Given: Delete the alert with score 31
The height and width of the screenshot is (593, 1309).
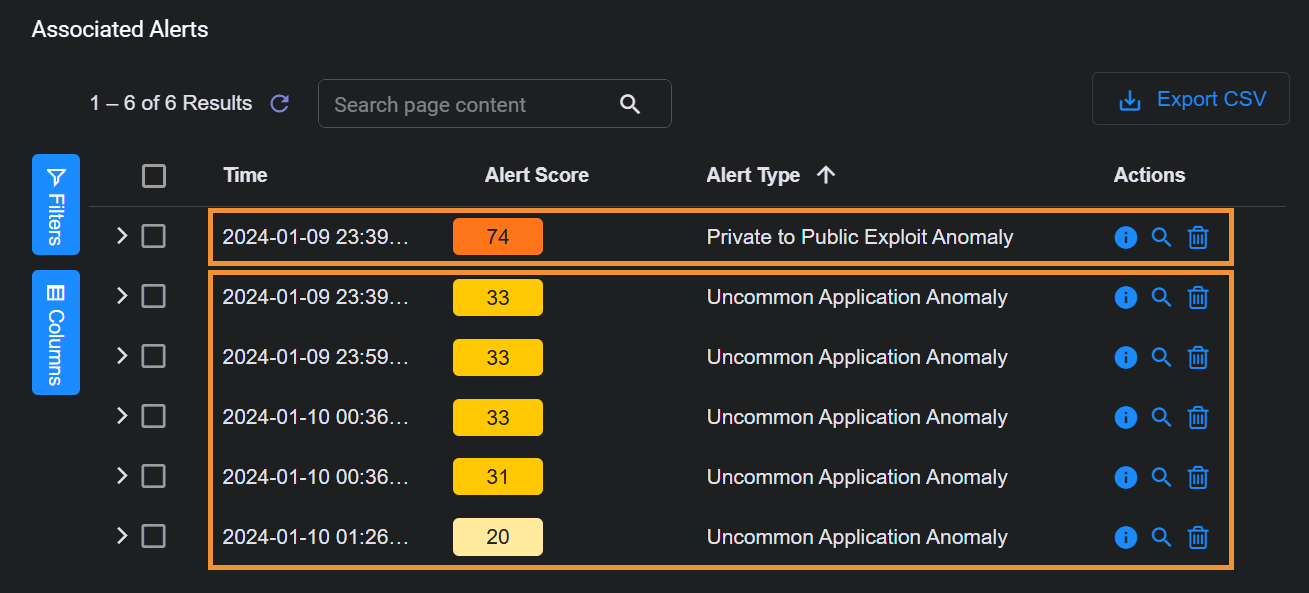Looking at the screenshot, I should [x=1197, y=477].
